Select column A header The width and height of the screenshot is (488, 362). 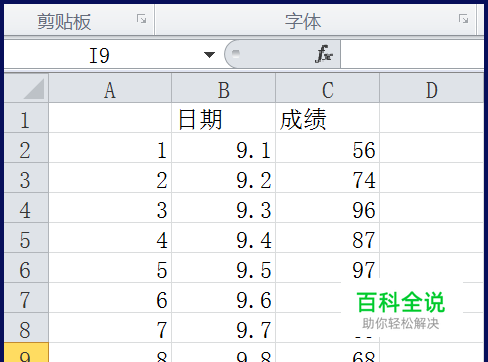pyautogui.click(x=110, y=88)
